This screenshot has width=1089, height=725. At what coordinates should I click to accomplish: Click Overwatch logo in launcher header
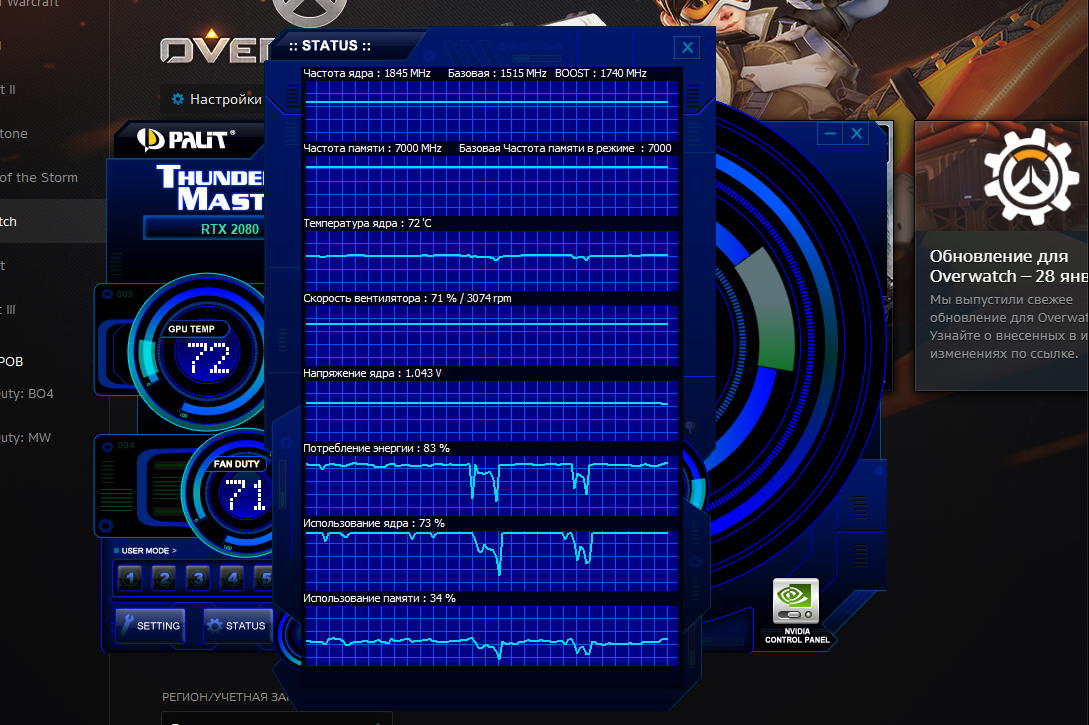(x=217, y=47)
